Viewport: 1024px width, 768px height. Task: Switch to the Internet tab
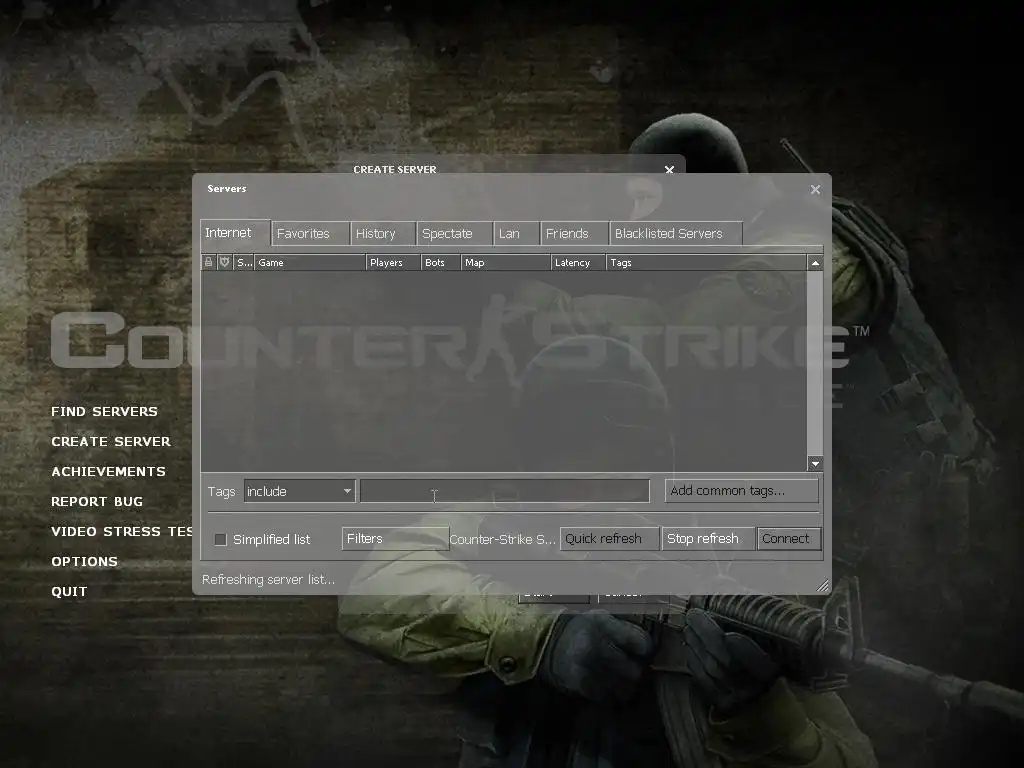coord(235,232)
